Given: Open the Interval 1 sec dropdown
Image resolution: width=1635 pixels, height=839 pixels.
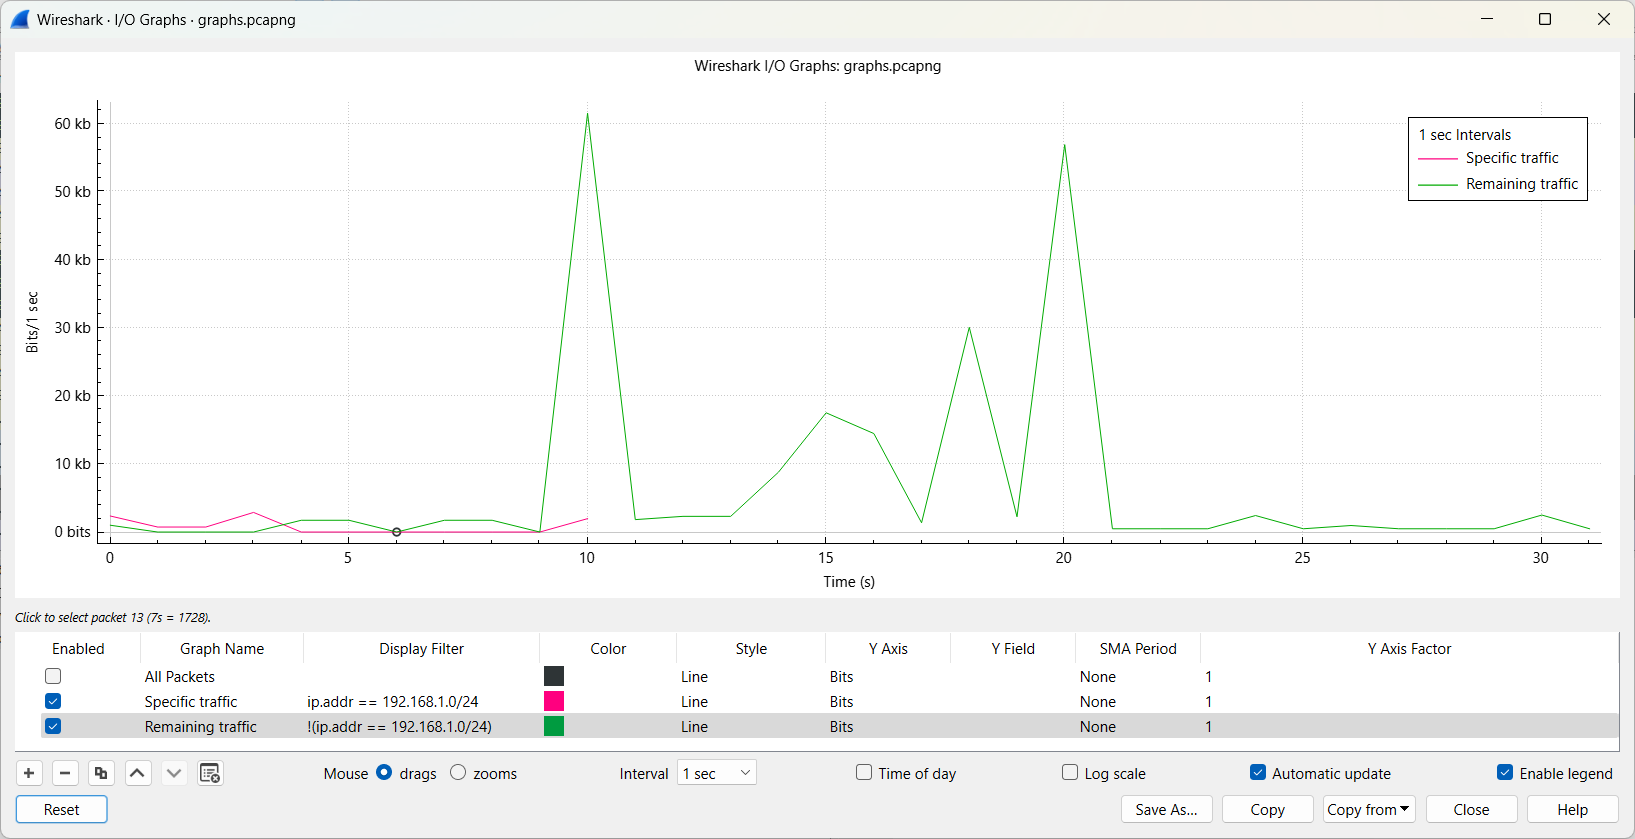Looking at the screenshot, I should tap(717, 773).
